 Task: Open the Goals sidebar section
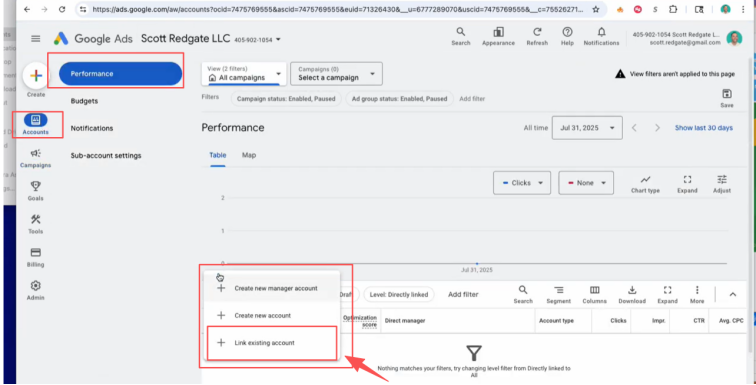click(x=36, y=191)
